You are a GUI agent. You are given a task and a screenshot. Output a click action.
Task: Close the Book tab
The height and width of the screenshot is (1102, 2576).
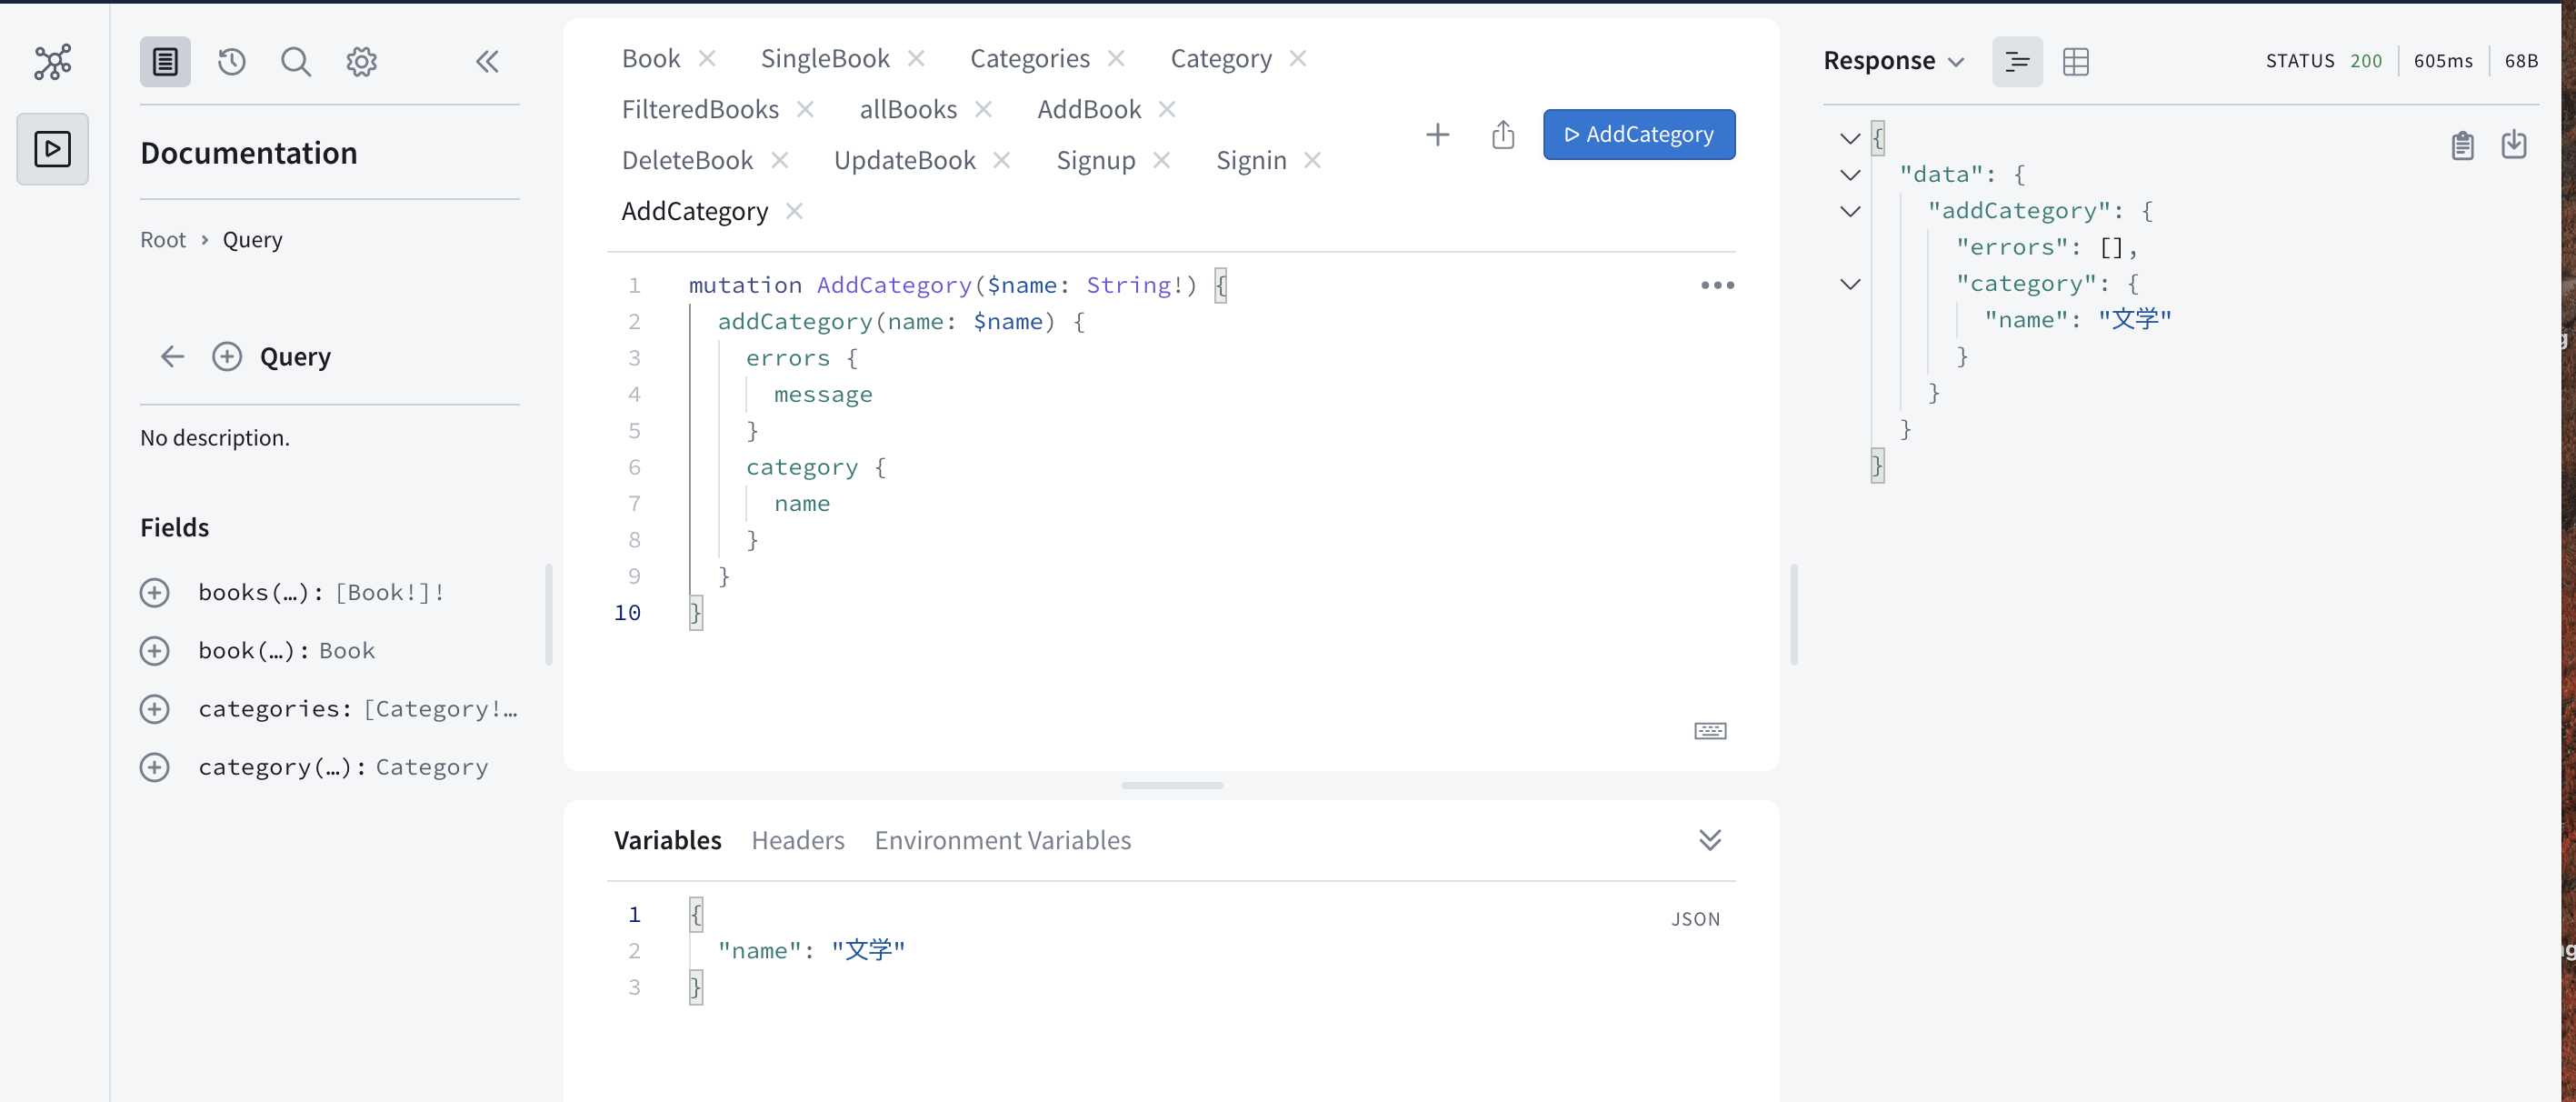tap(707, 58)
